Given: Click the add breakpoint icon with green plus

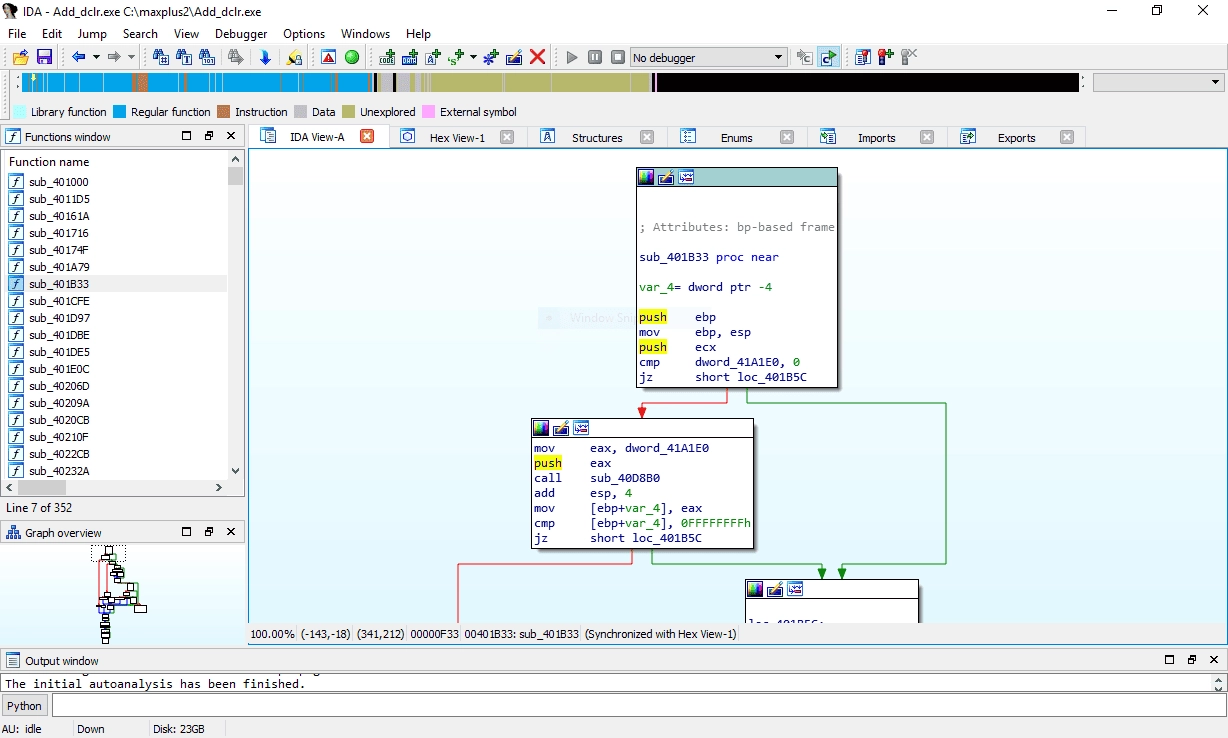Looking at the screenshot, I should [886, 57].
